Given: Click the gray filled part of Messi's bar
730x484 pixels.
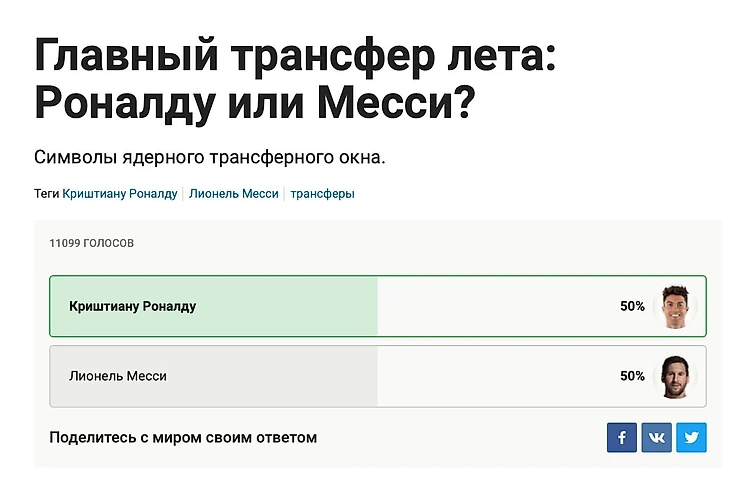Looking at the screenshot, I should coord(214,376).
